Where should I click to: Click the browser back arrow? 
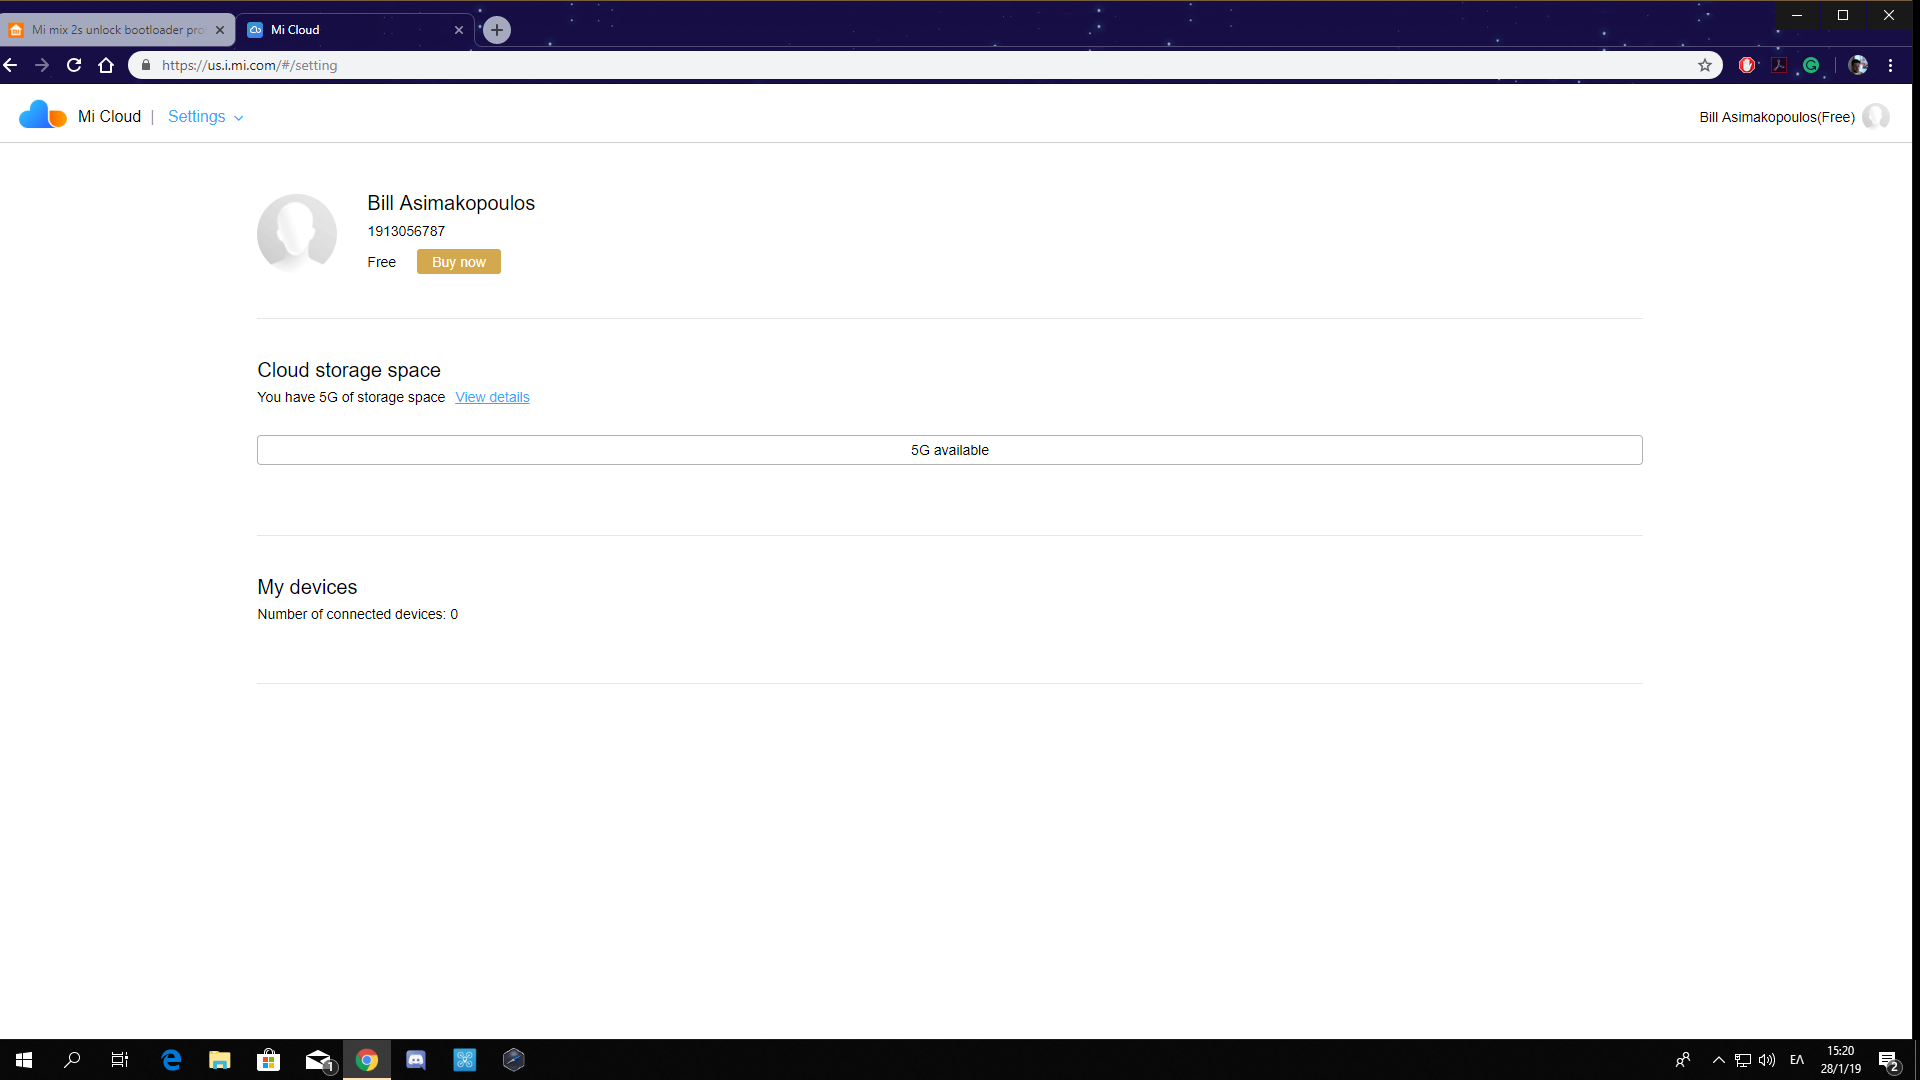tap(11, 65)
